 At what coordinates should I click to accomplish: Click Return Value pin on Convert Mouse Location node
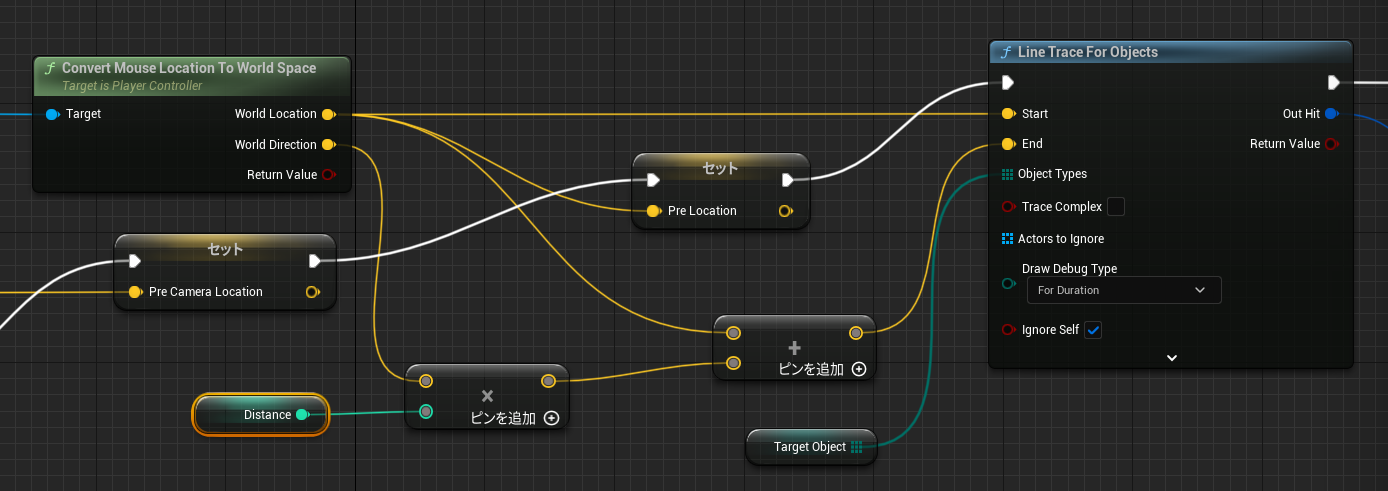[x=328, y=174]
